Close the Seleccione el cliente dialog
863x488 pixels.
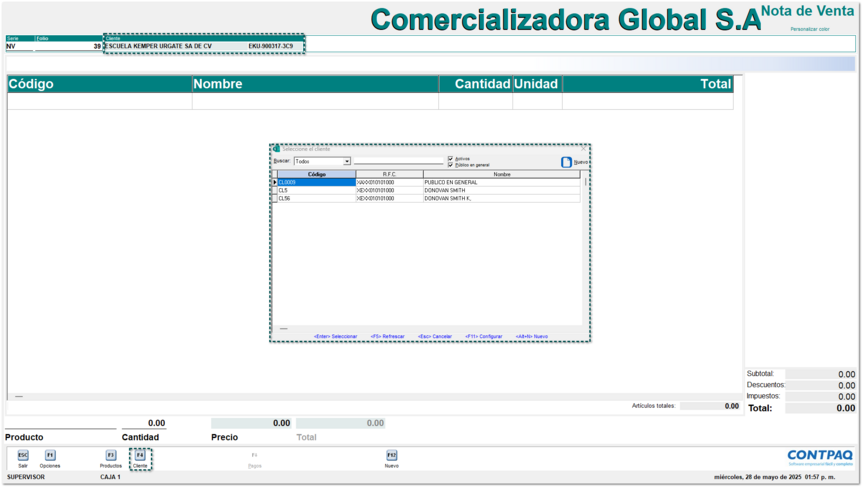coord(584,149)
